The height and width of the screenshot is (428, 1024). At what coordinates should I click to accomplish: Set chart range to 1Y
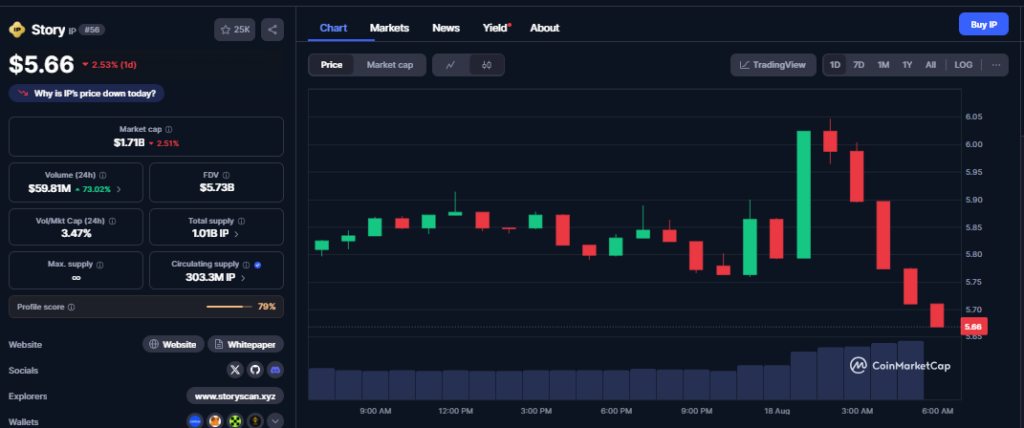coord(907,65)
